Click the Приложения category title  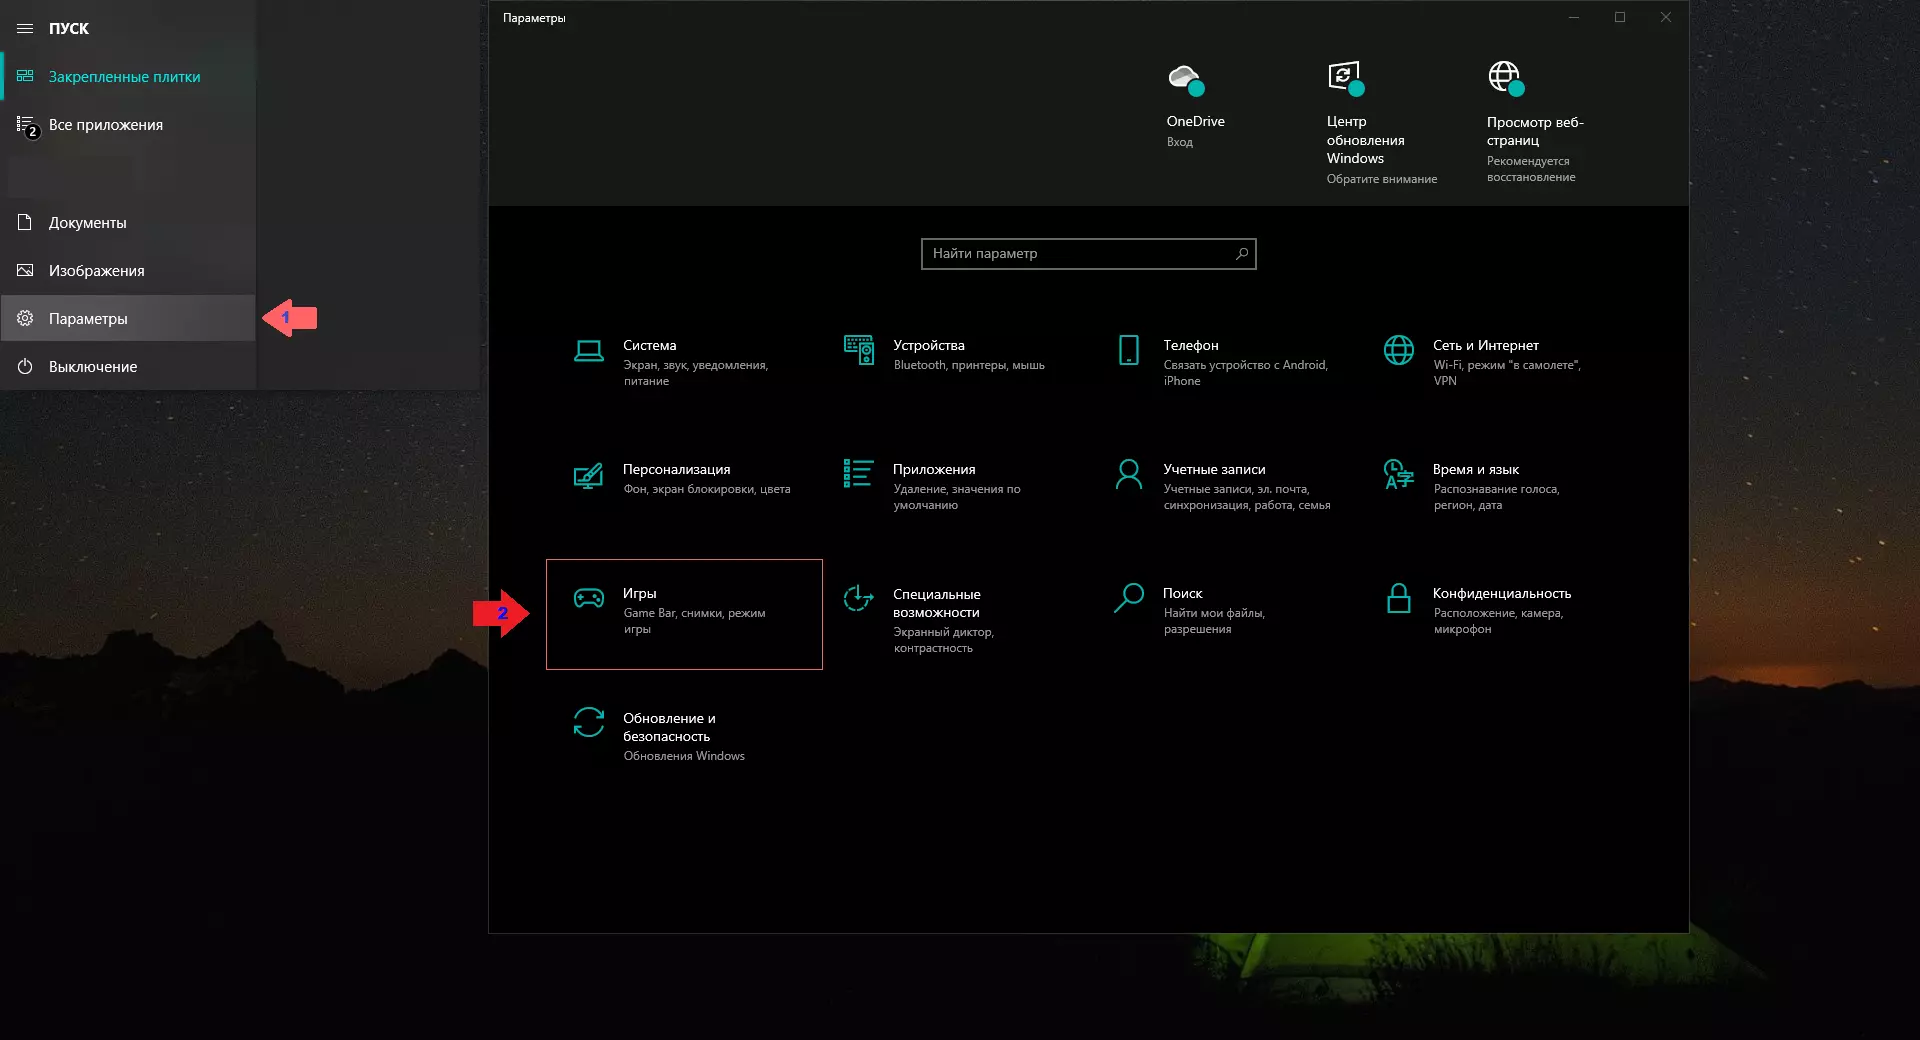934,469
